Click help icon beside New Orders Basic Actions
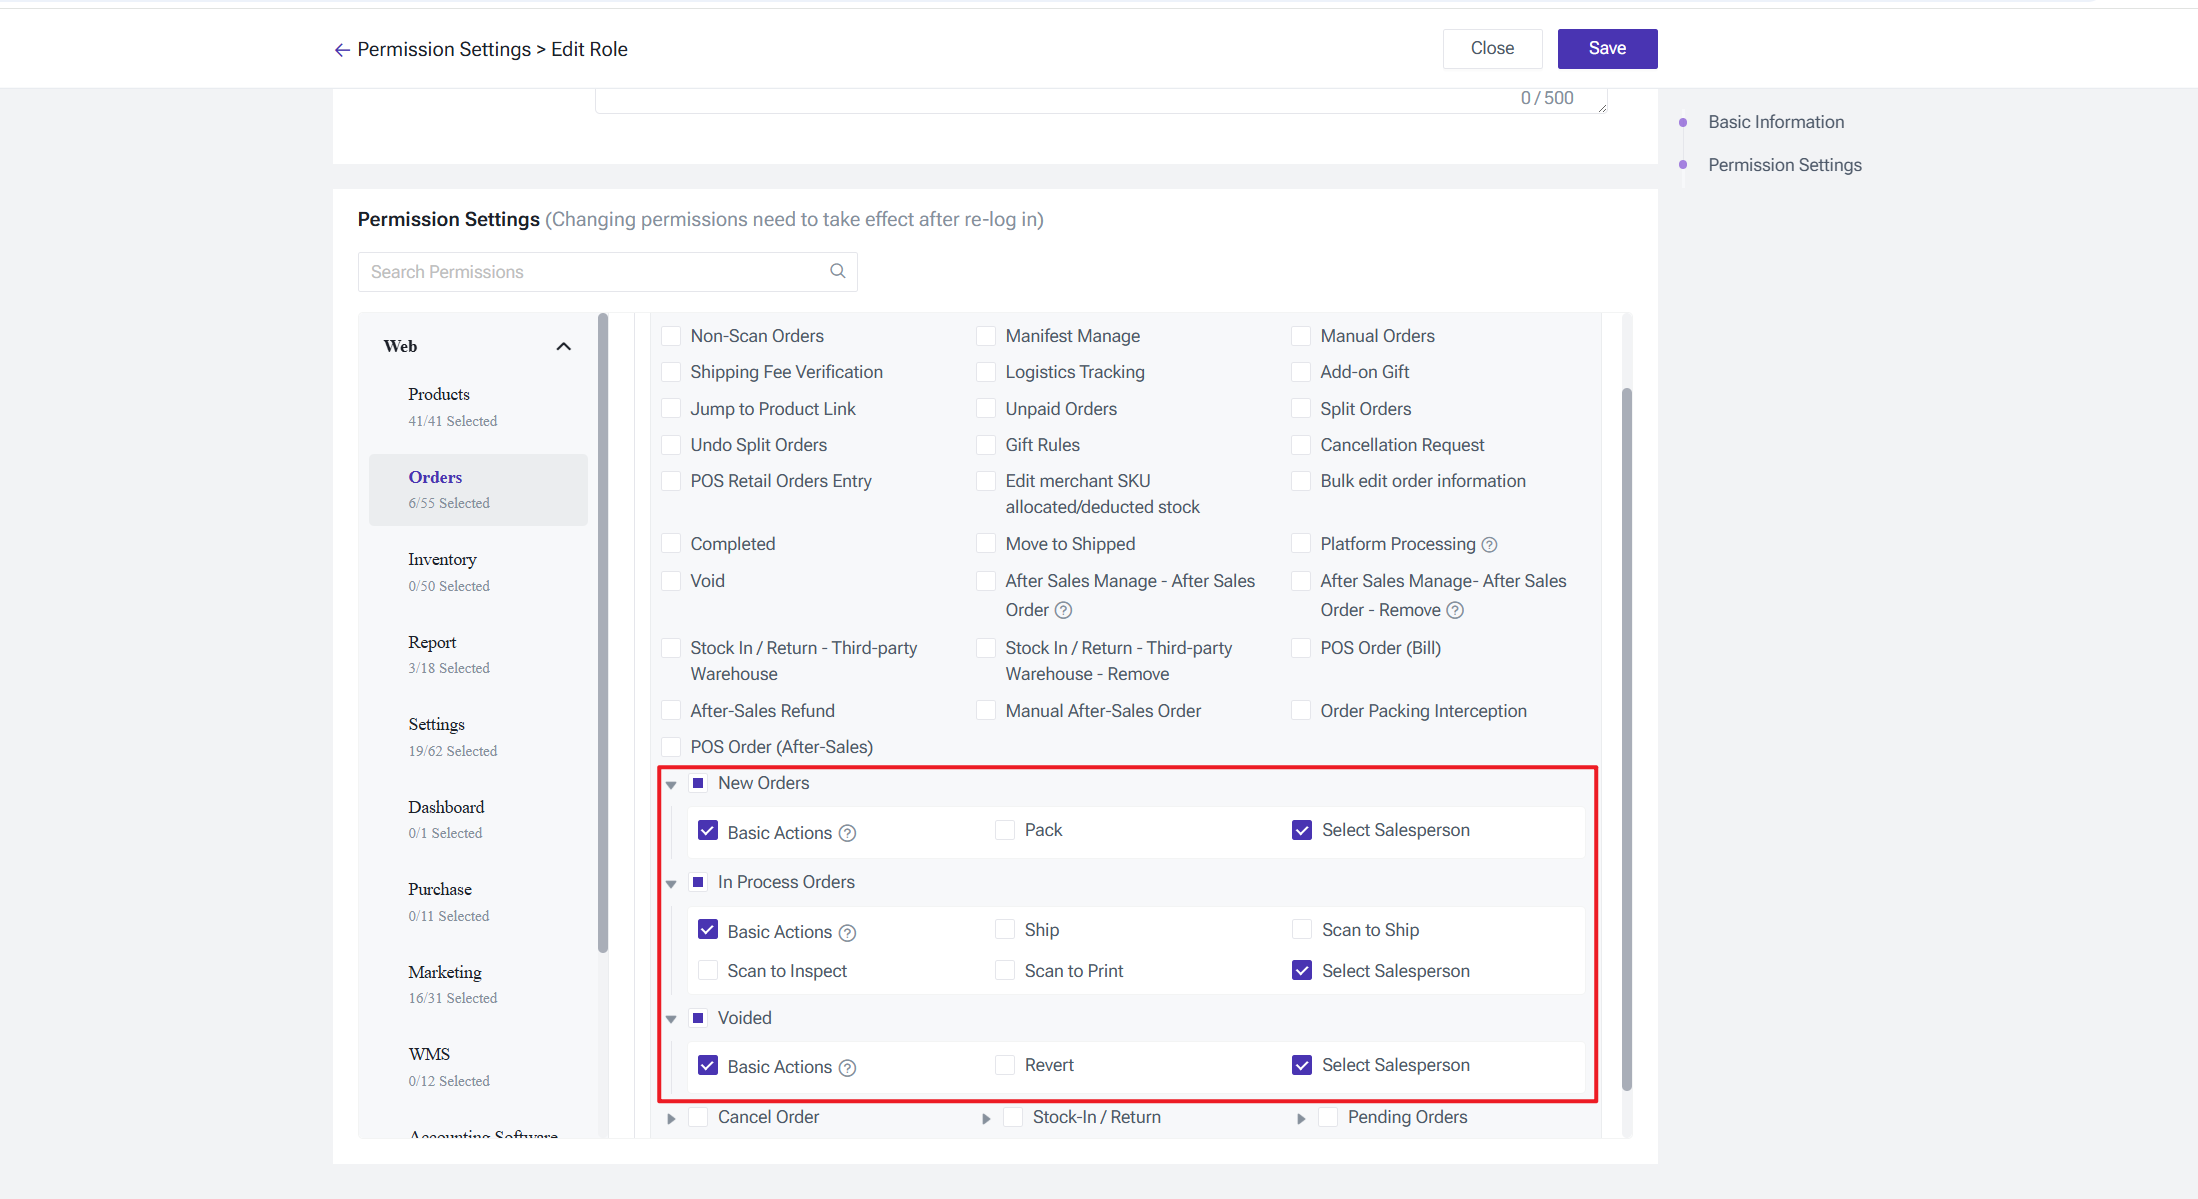Viewport: 2198px width, 1199px height. (847, 834)
